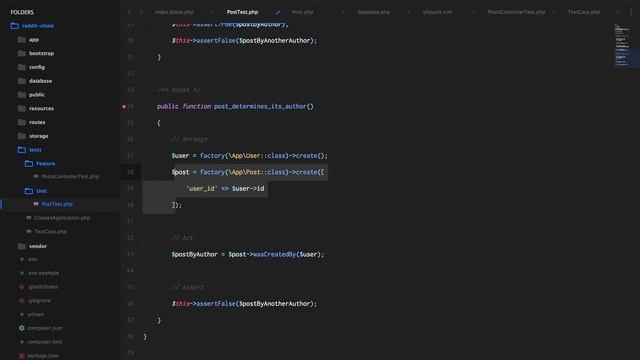Image resolution: width=640 pixels, height=360 pixels.
Task: Open the phpunit.xml tab
Action: tap(437, 12)
